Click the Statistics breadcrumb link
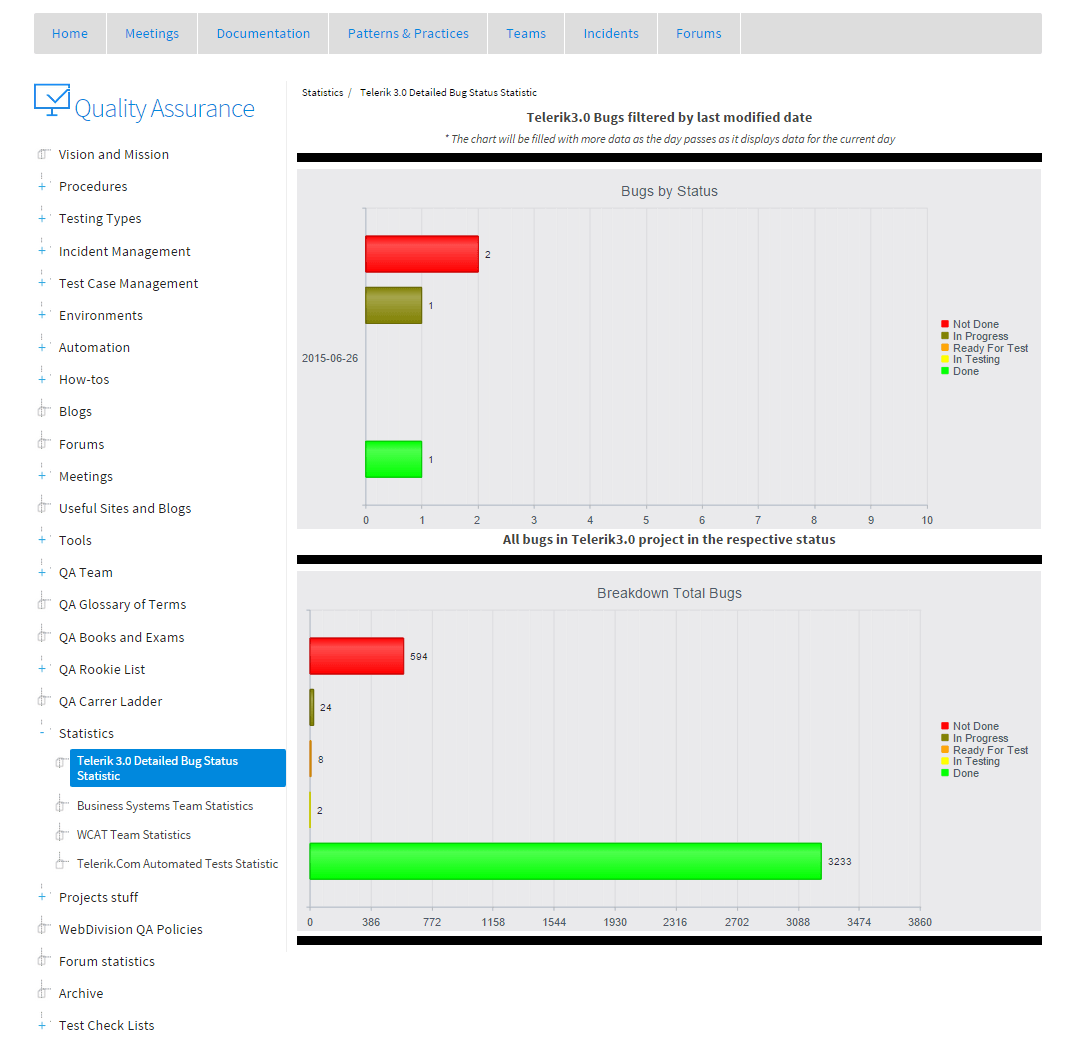This screenshot has width=1069, height=1039. pos(322,92)
